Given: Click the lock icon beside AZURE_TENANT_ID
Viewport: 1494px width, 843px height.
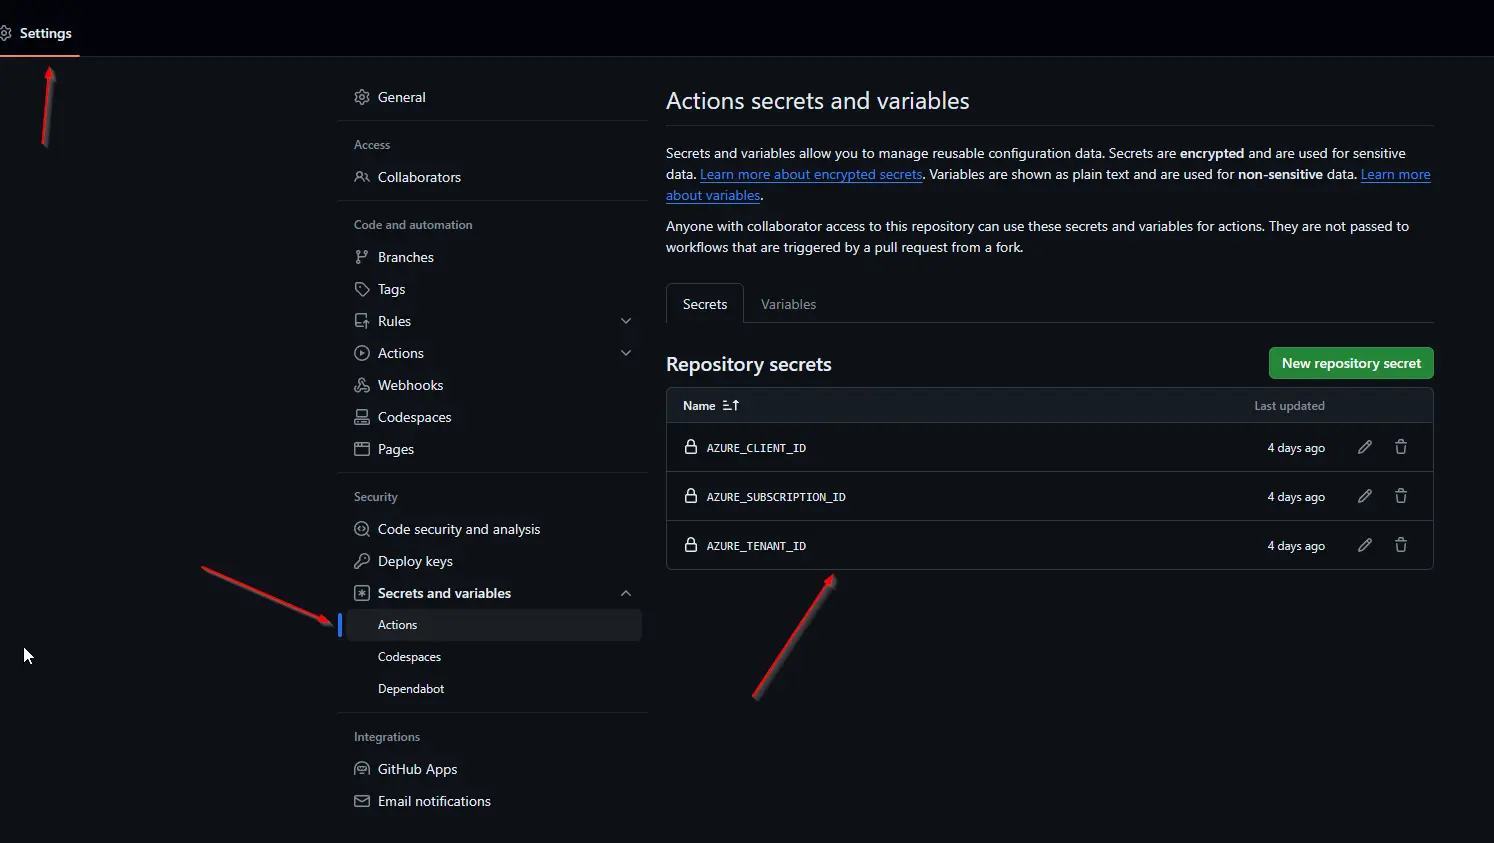Looking at the screenshot, I should [690, 545].
